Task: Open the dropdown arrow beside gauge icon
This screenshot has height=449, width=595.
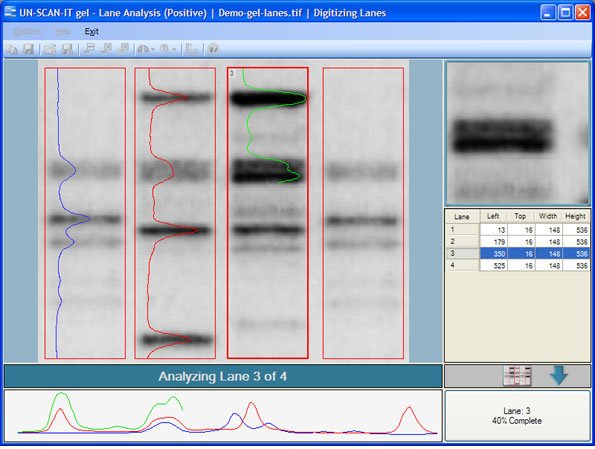Action: [153, 49]
